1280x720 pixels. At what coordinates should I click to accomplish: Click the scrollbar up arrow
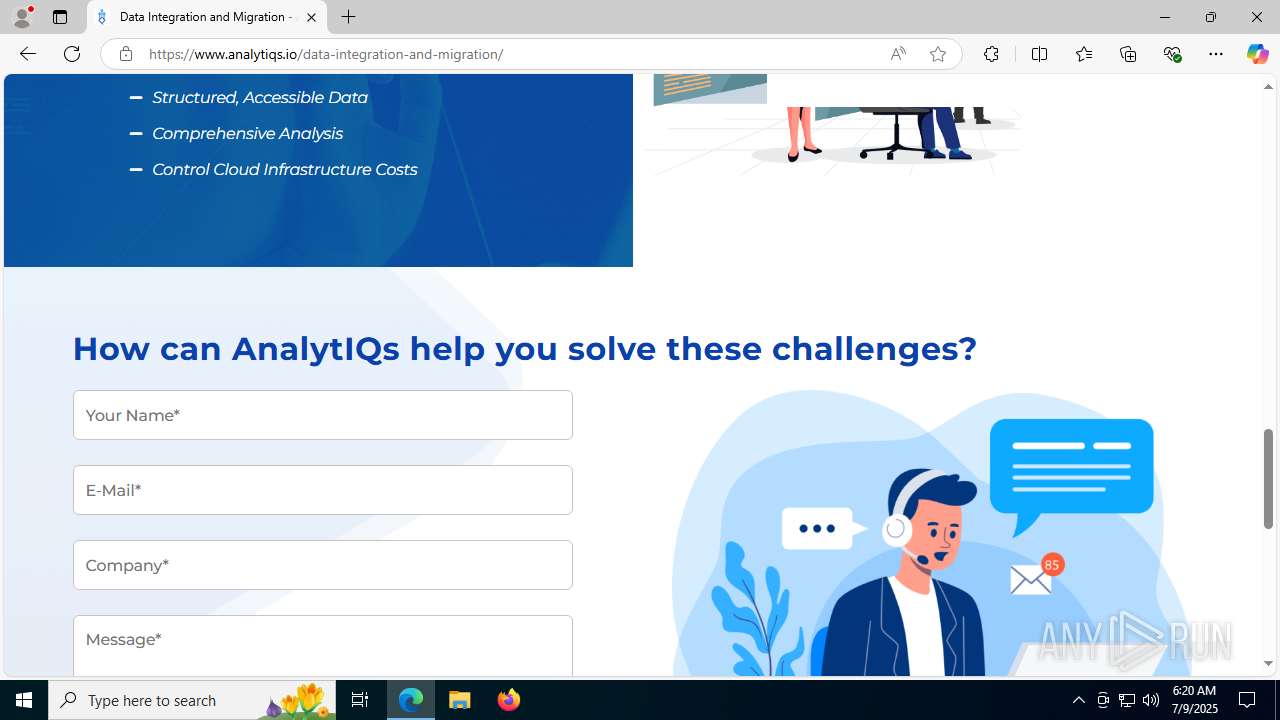point(1268,86)
